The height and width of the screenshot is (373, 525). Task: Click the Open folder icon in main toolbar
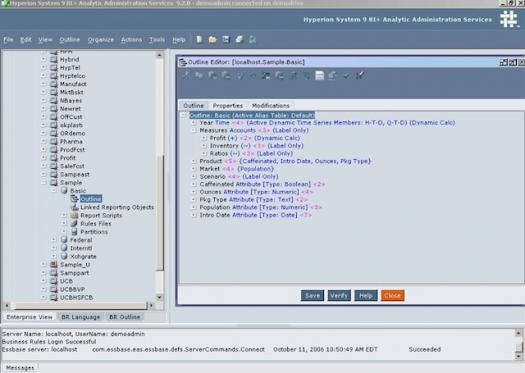click(x=213, y=40)
